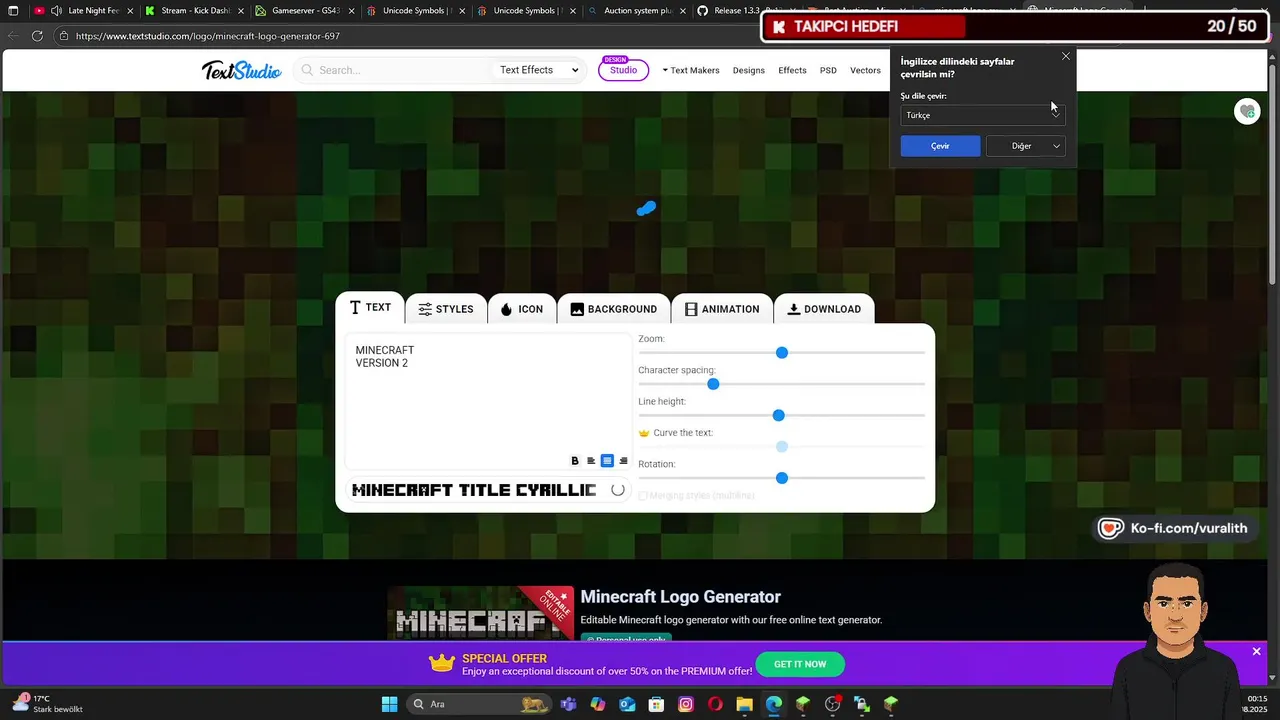1280x720 pixels.
Task: Open the ICON tab
Action: point(522,309)
